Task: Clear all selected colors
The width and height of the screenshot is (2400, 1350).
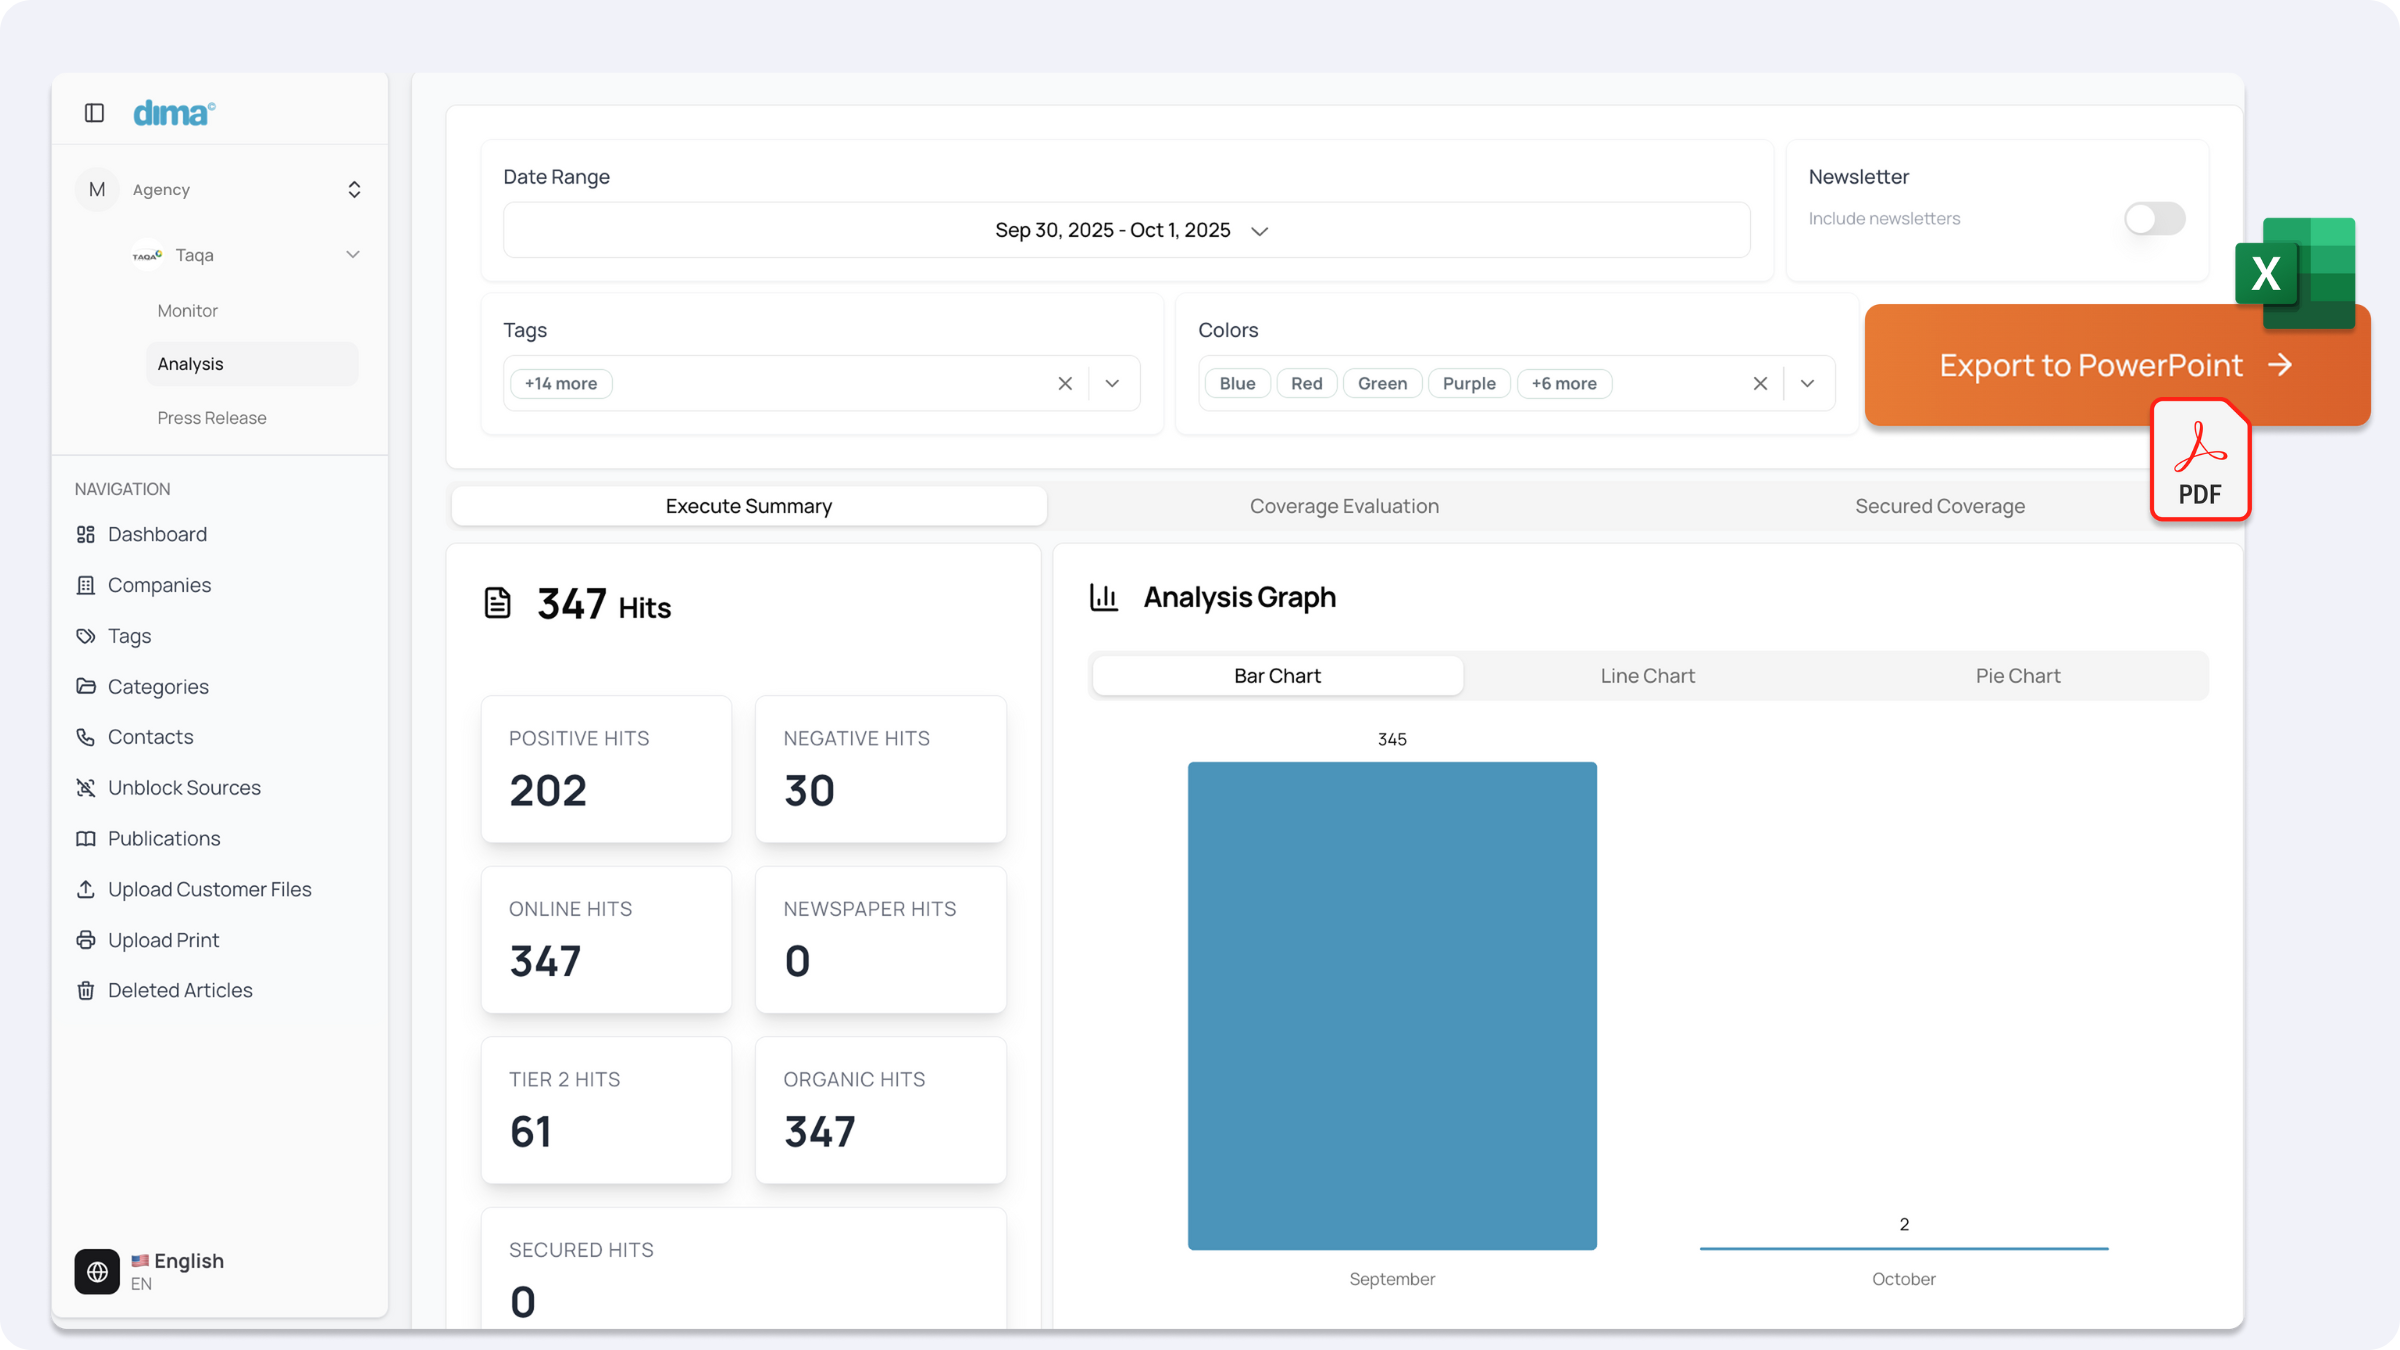Action: point(1760,383)
